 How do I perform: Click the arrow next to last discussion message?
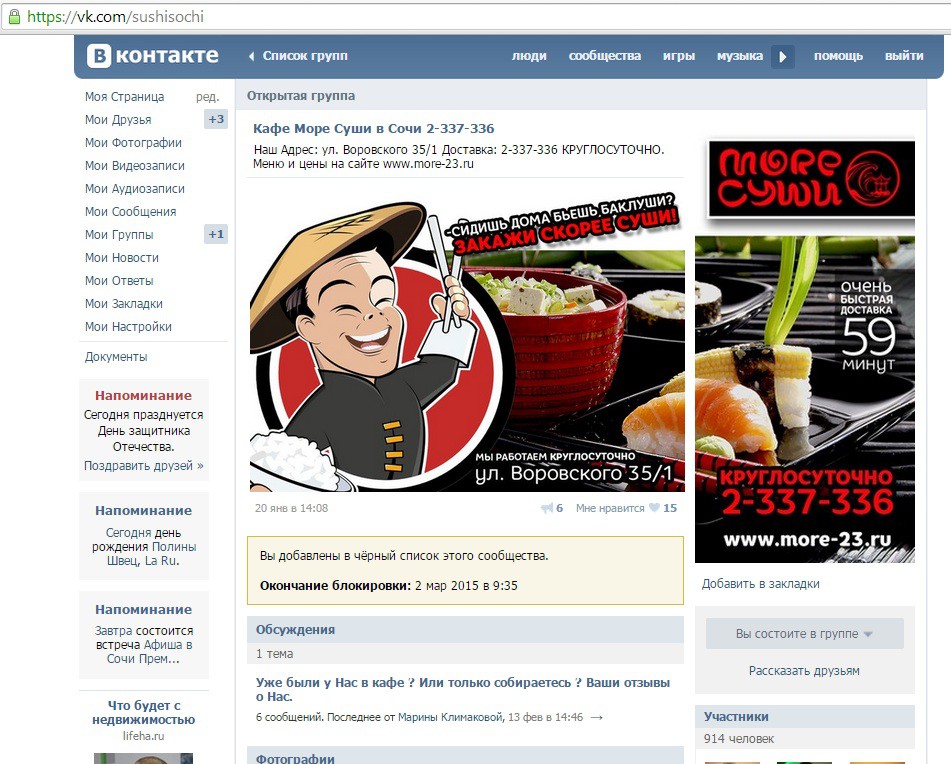[597, 717]
